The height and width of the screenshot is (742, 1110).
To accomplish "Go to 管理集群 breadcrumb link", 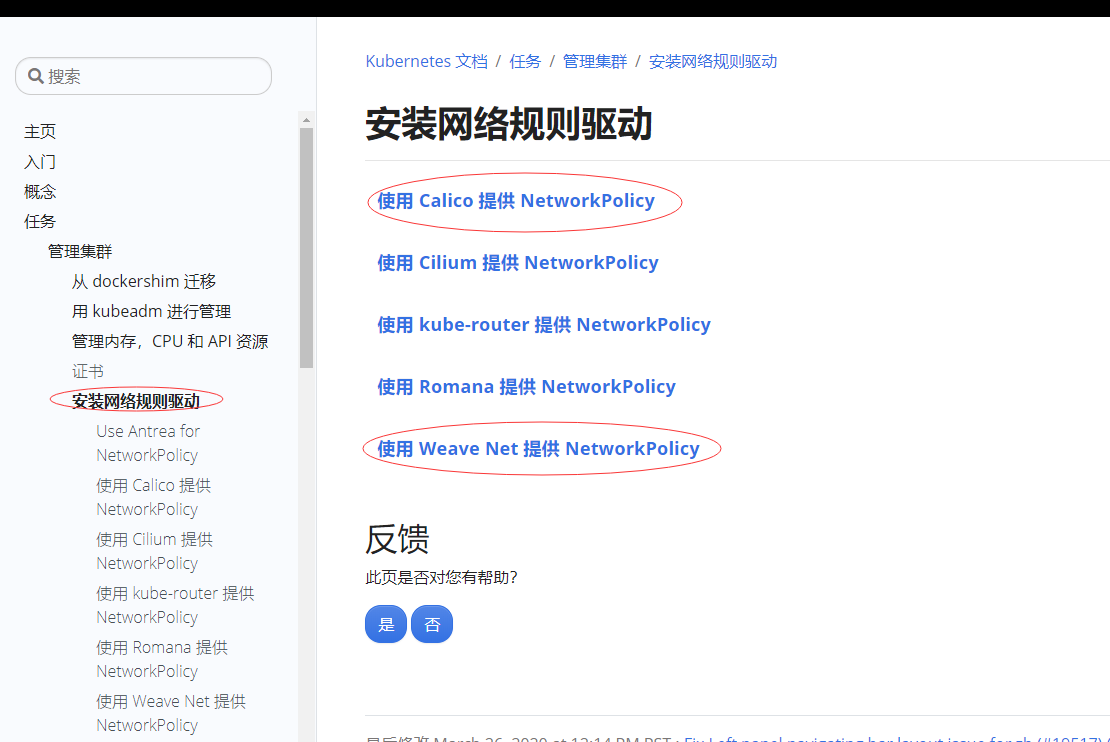I will pyautogui.click(x=595, y=62).
